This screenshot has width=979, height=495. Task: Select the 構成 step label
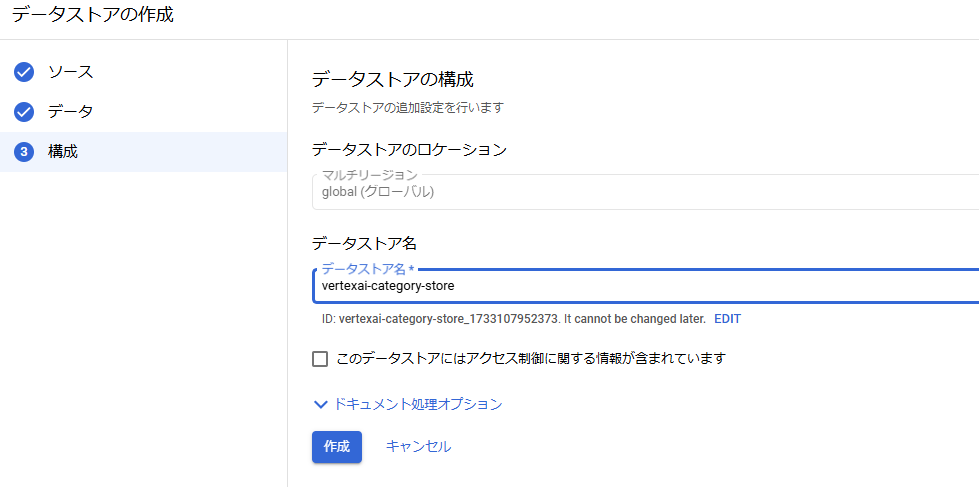63,152
